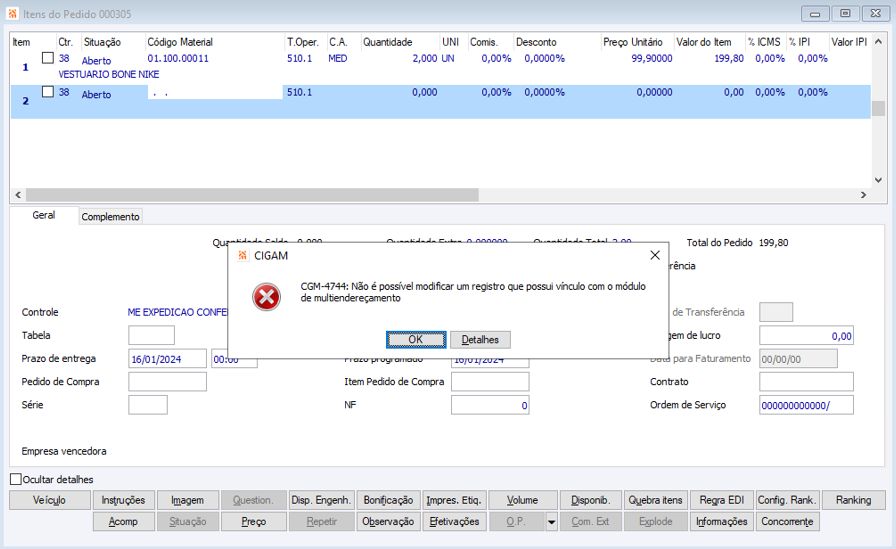
Task: Close the CIGAM error dialog
Action: coord(655,255)
